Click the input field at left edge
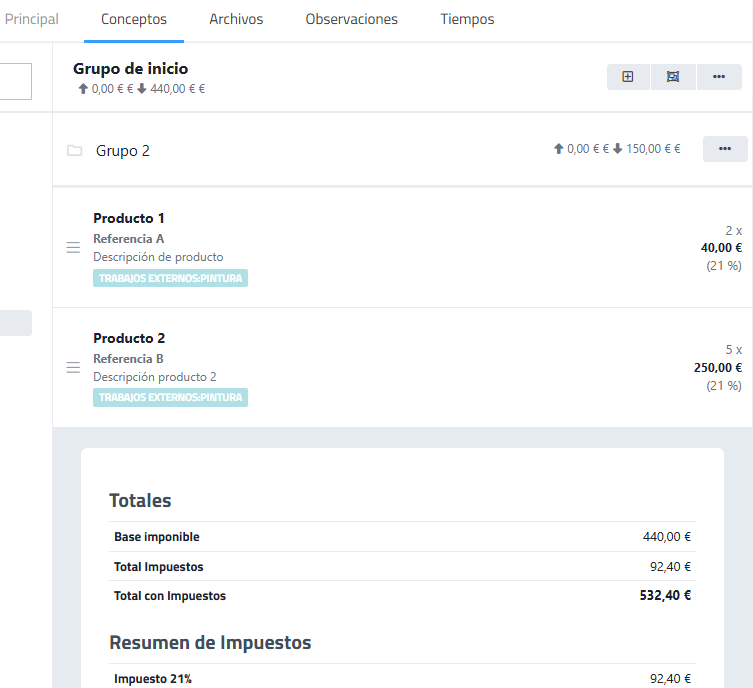The height and width of the screenshot is (688, 753). click(x=15, y=81)
